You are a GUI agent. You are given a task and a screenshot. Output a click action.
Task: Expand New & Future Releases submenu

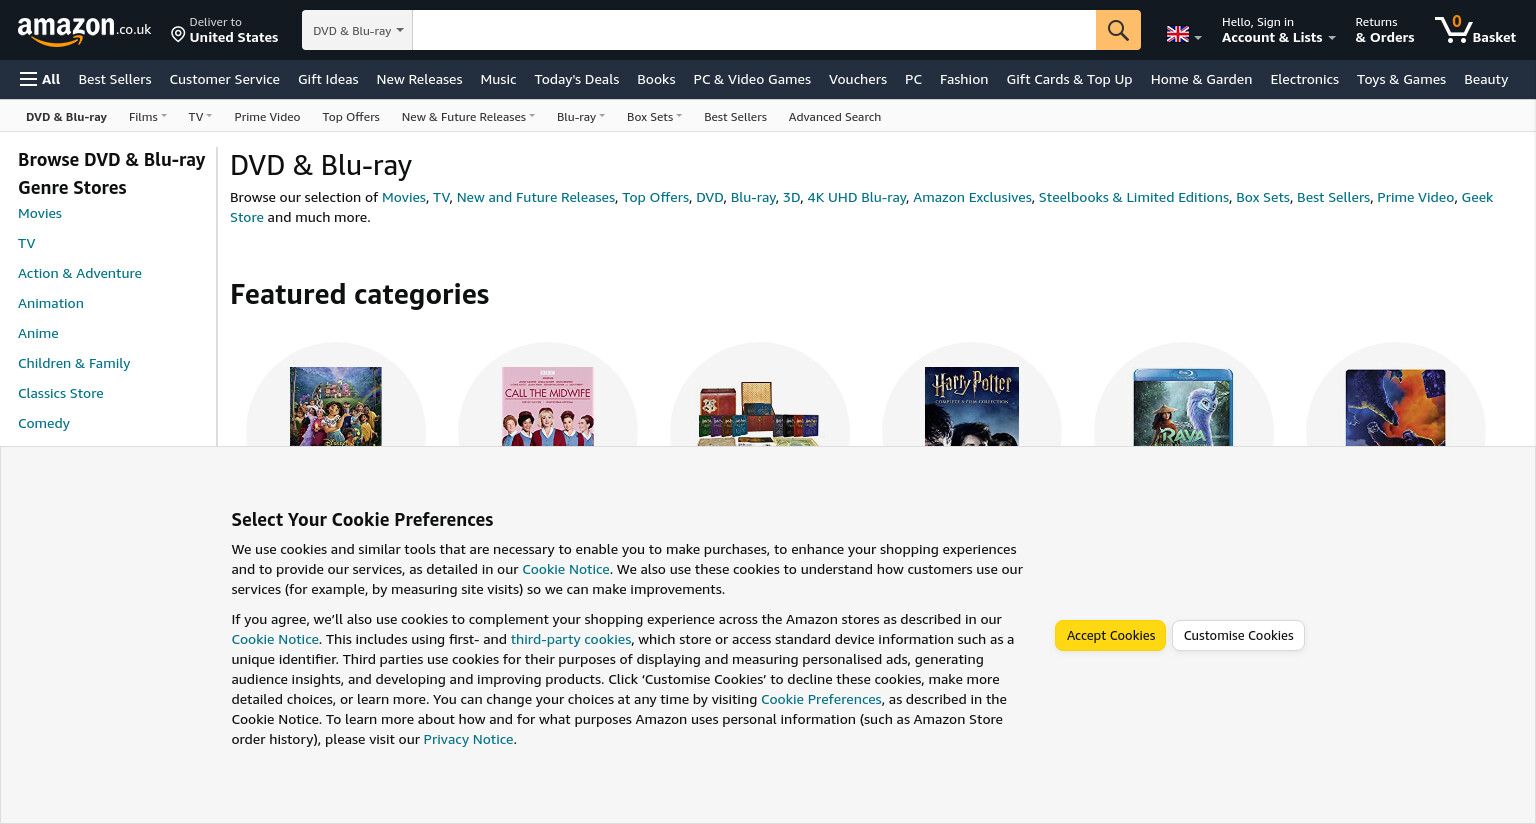pyautogui.click(x=468, y=117)
